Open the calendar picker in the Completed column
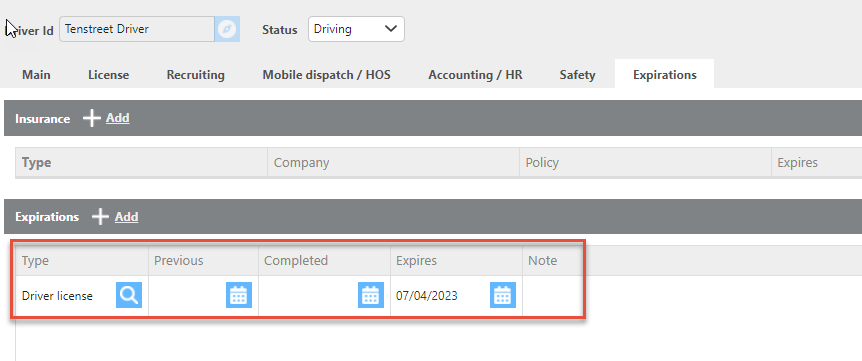 371,295
